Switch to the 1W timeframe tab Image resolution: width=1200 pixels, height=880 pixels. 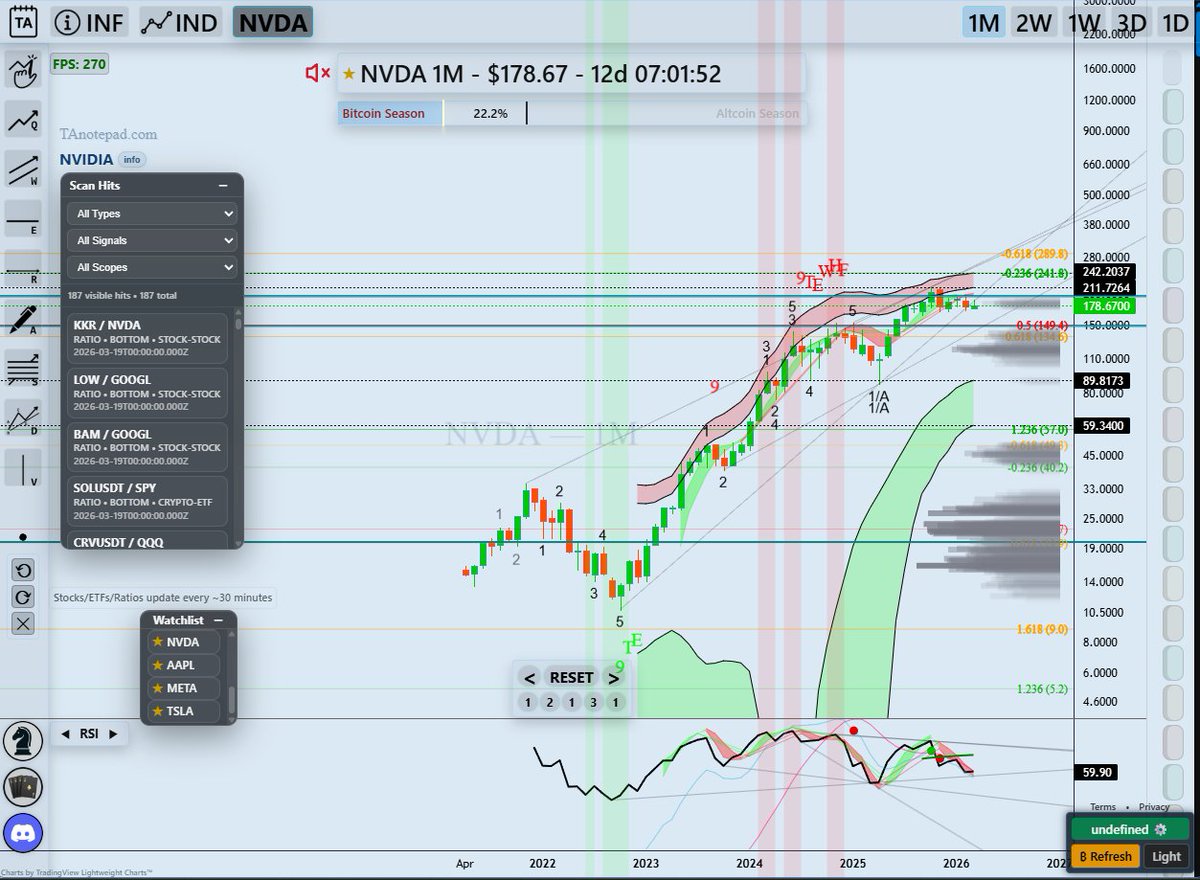[x=1084, y=22]
